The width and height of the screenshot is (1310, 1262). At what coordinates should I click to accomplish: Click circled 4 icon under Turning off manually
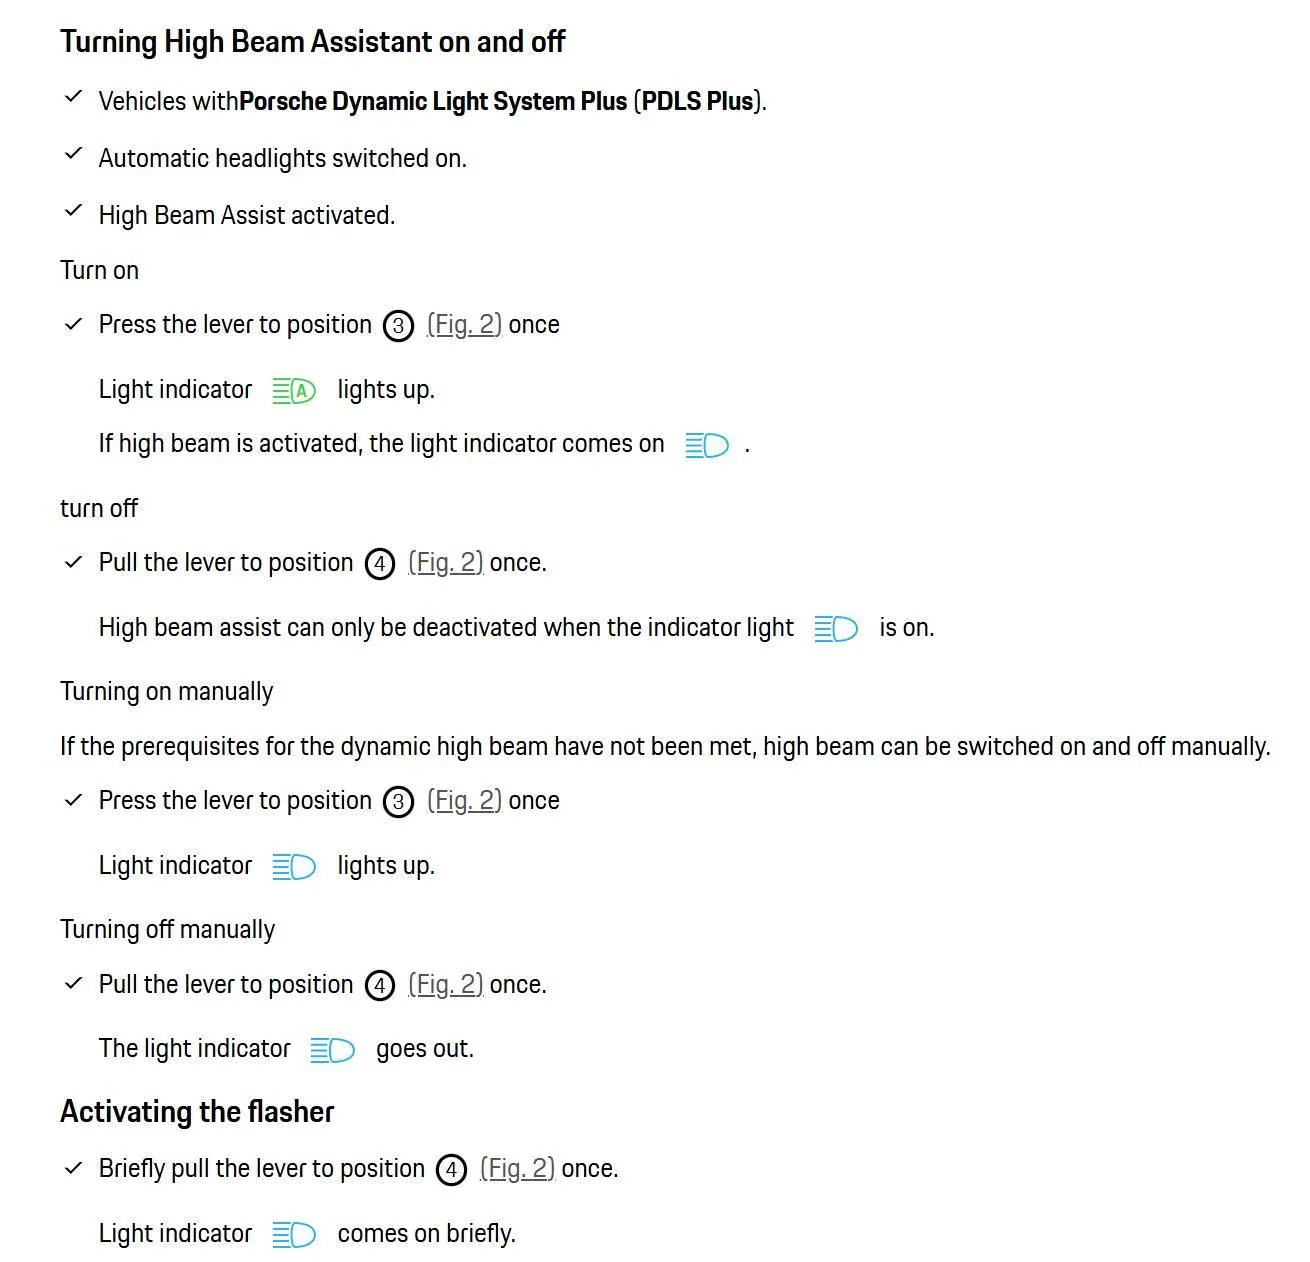pos(380,986)
